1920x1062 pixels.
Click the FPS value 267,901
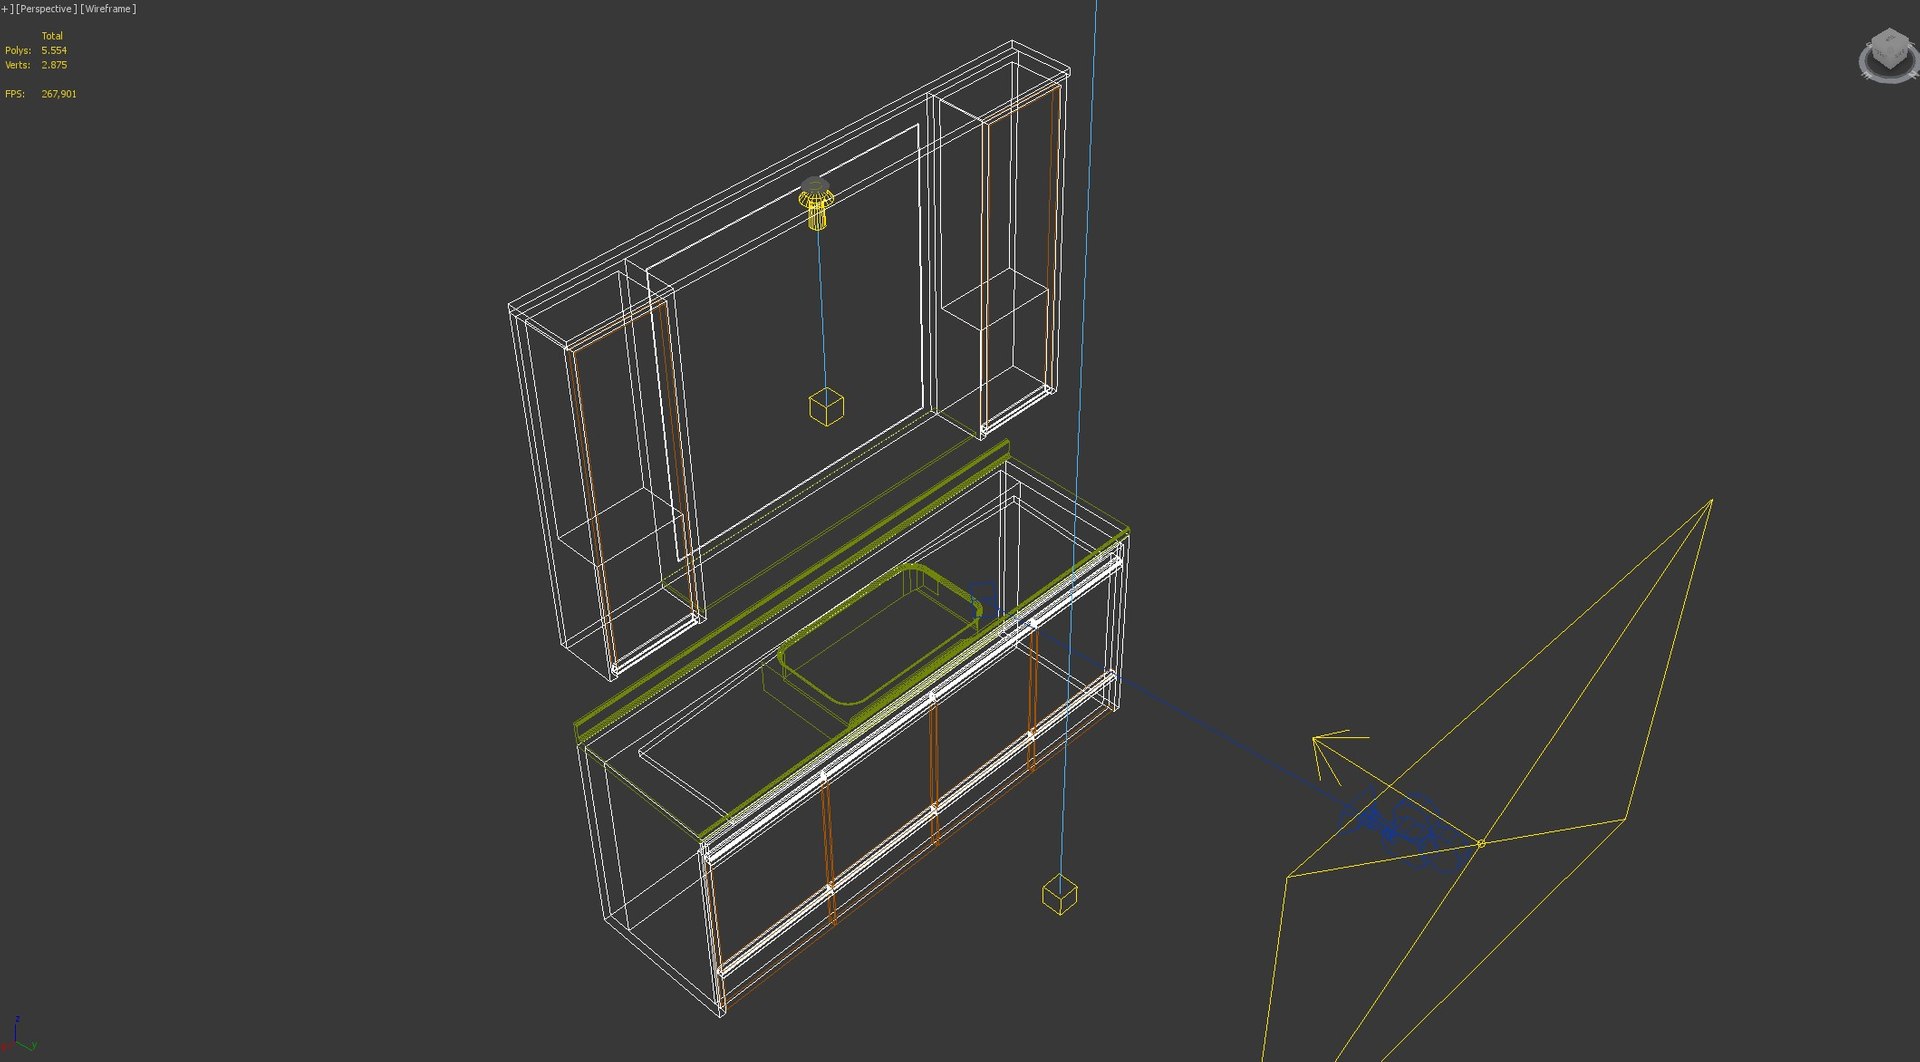[x=59, y=94]
